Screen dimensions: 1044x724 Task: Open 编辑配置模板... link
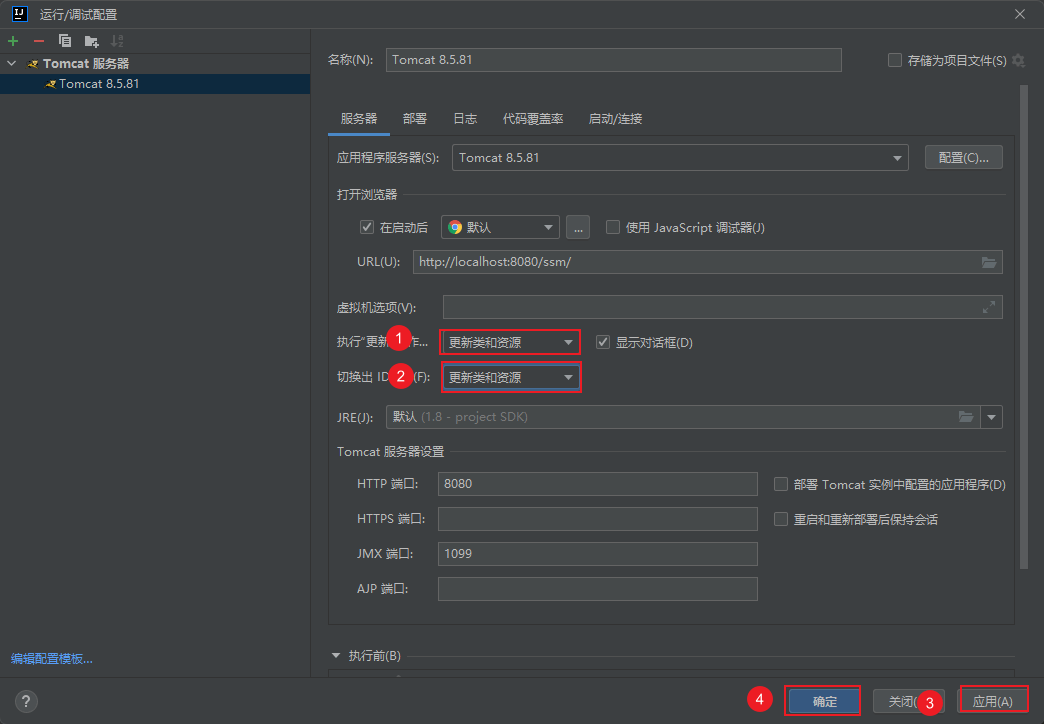pyautogui.click(x=52, y=659)
